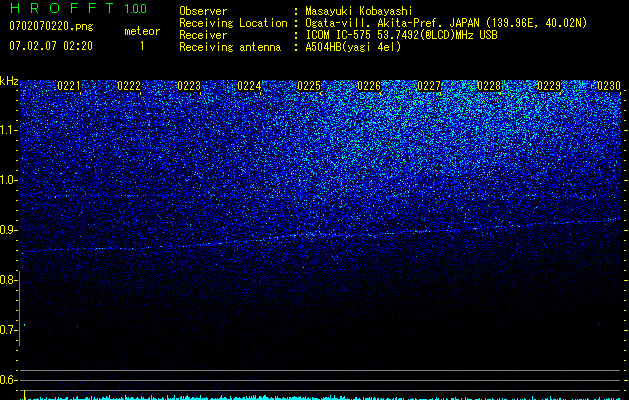The width and height of the screenshot is (629, 400).
Task: Click the HROFFT 1.0.0 title text
Action: (78, 8)
